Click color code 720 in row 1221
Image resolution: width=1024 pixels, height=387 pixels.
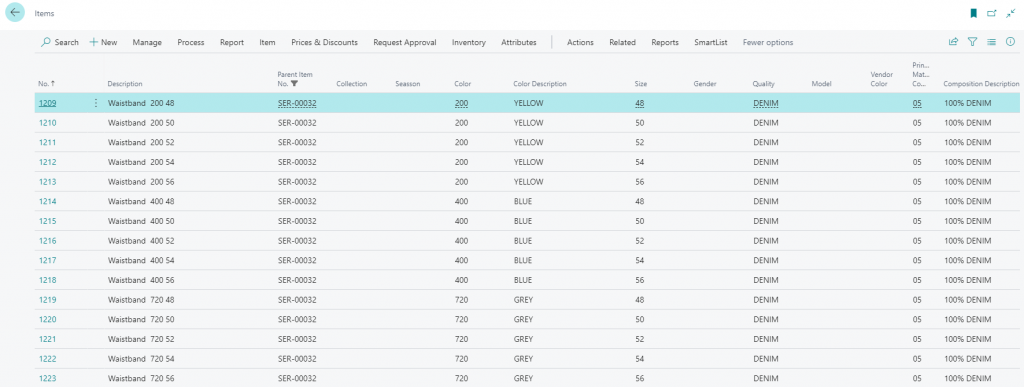[461, 339]
